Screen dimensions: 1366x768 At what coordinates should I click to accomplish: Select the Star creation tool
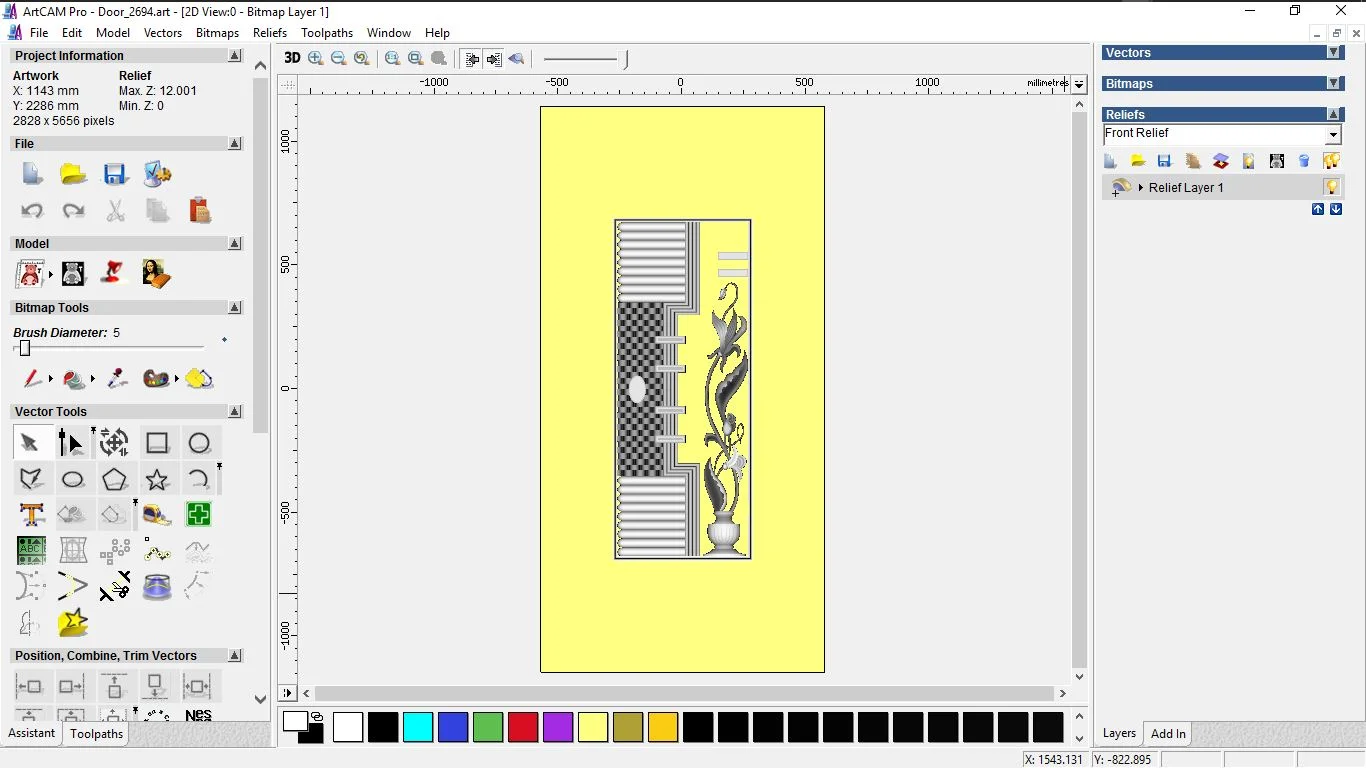pos(157,479)
